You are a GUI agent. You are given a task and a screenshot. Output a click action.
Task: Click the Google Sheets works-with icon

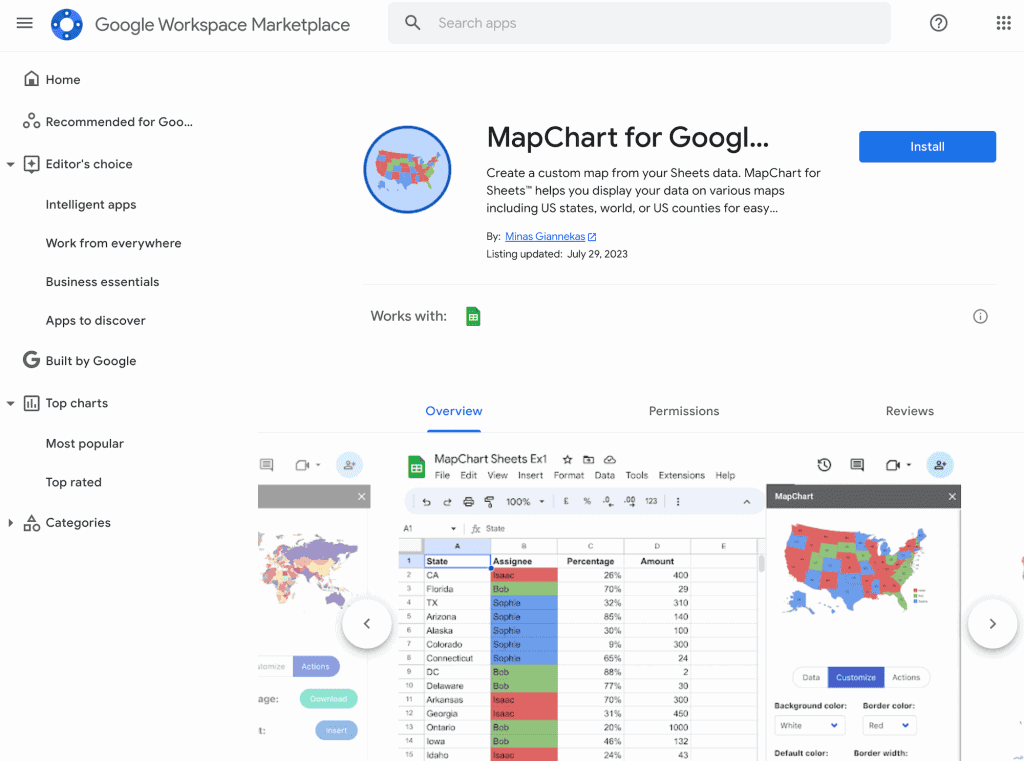[473, 316]
